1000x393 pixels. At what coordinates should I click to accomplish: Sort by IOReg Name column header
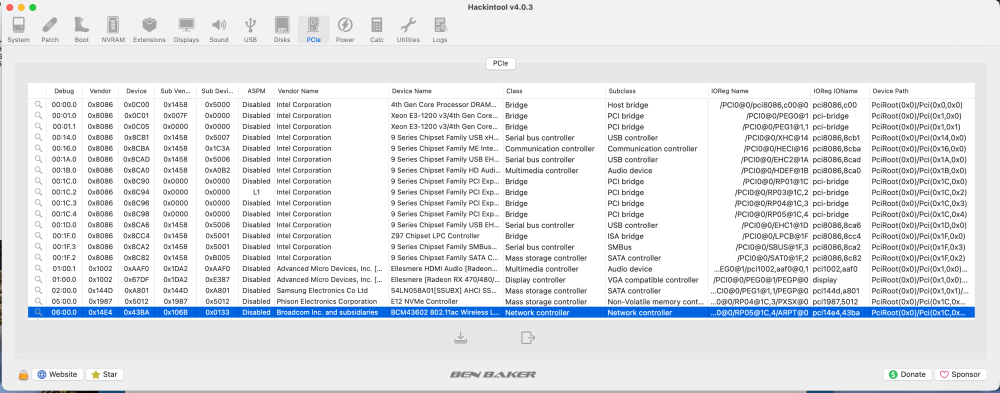point(760,91)
